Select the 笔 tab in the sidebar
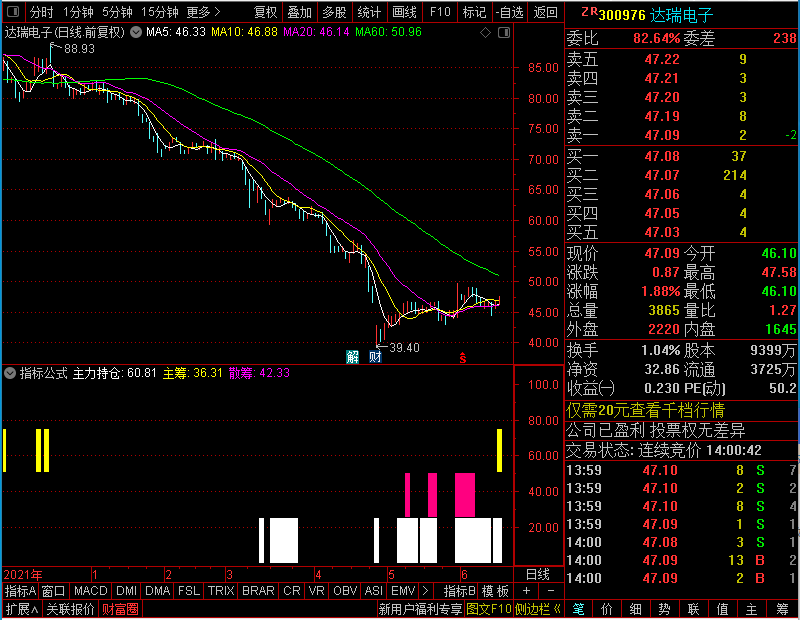Screen dimensions: 800x620 [578, 609]
